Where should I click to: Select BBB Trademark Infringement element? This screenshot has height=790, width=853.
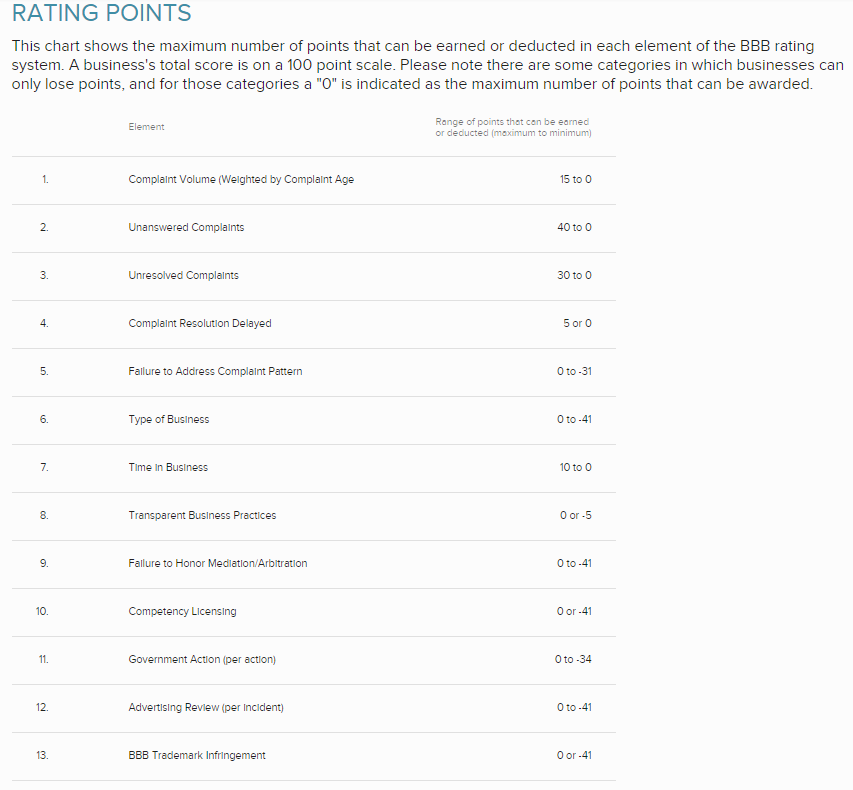tap(197, 755)
